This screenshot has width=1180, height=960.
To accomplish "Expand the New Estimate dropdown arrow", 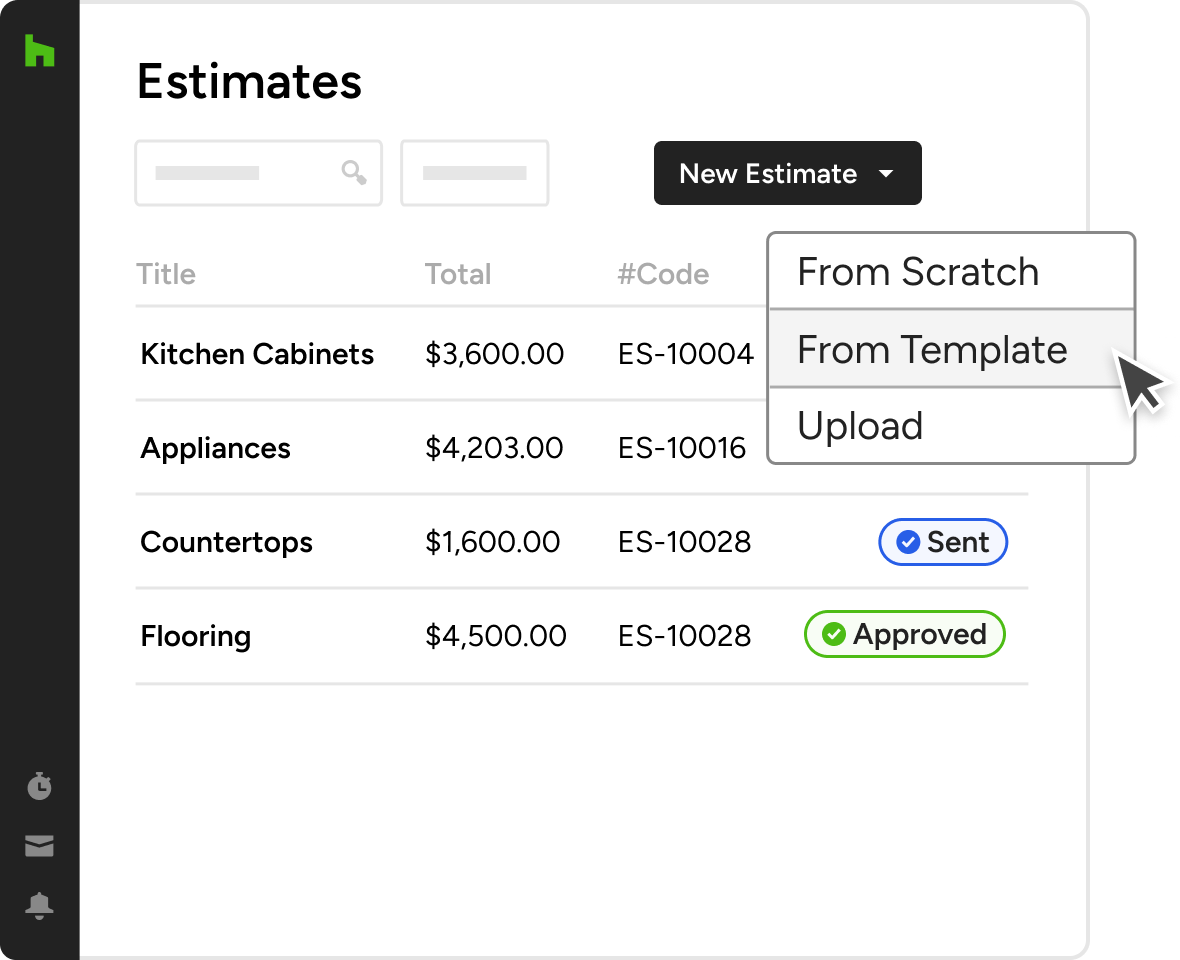I will click(885, 174).
